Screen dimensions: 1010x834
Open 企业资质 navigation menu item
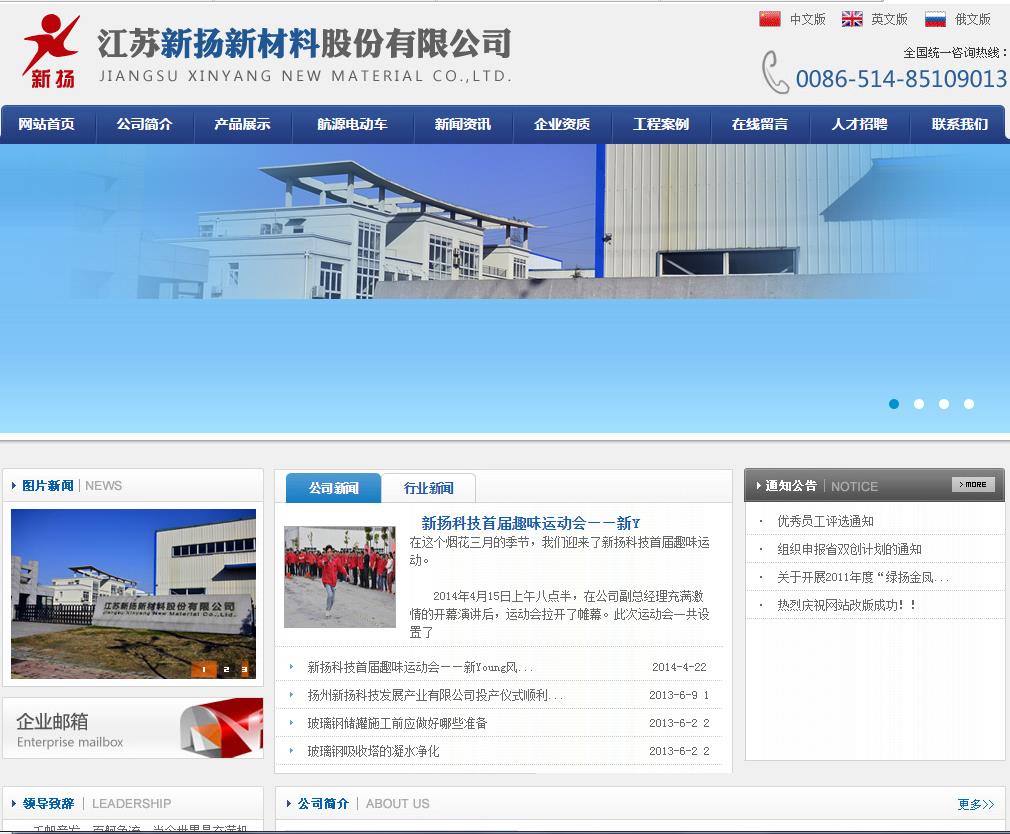(562, 124)
